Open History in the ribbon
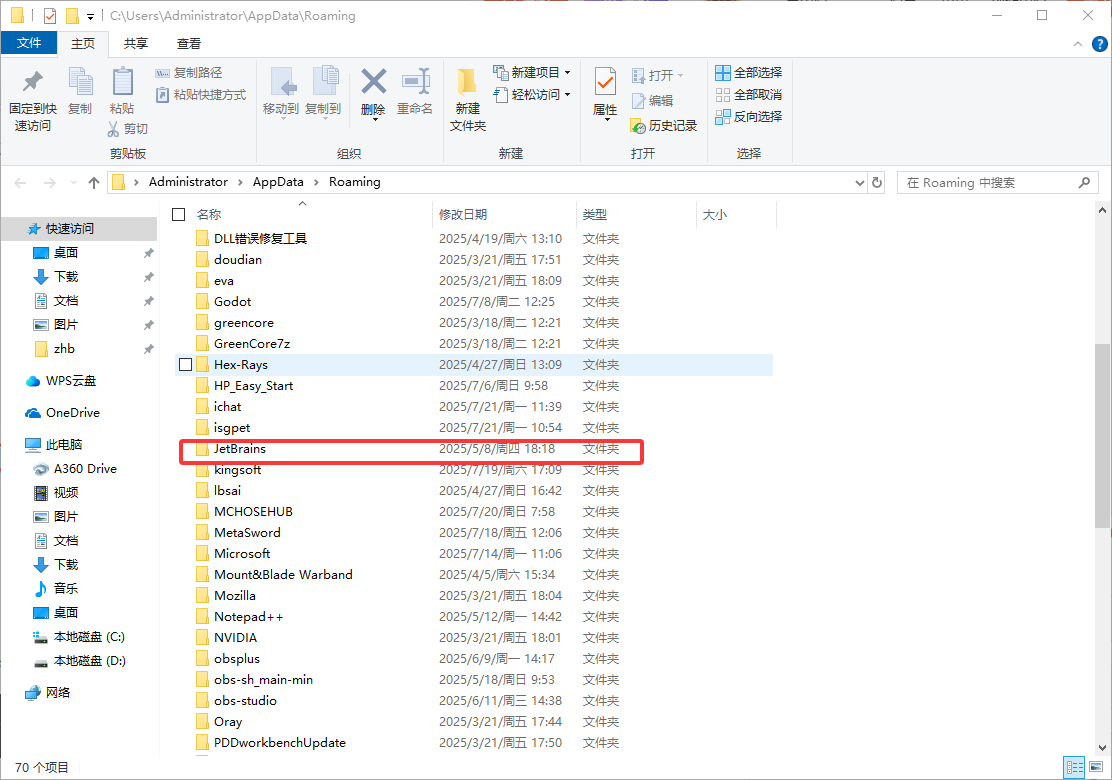Image resolution: width=1112 pixels, height=780 pixels. click(x=664, y=126)
